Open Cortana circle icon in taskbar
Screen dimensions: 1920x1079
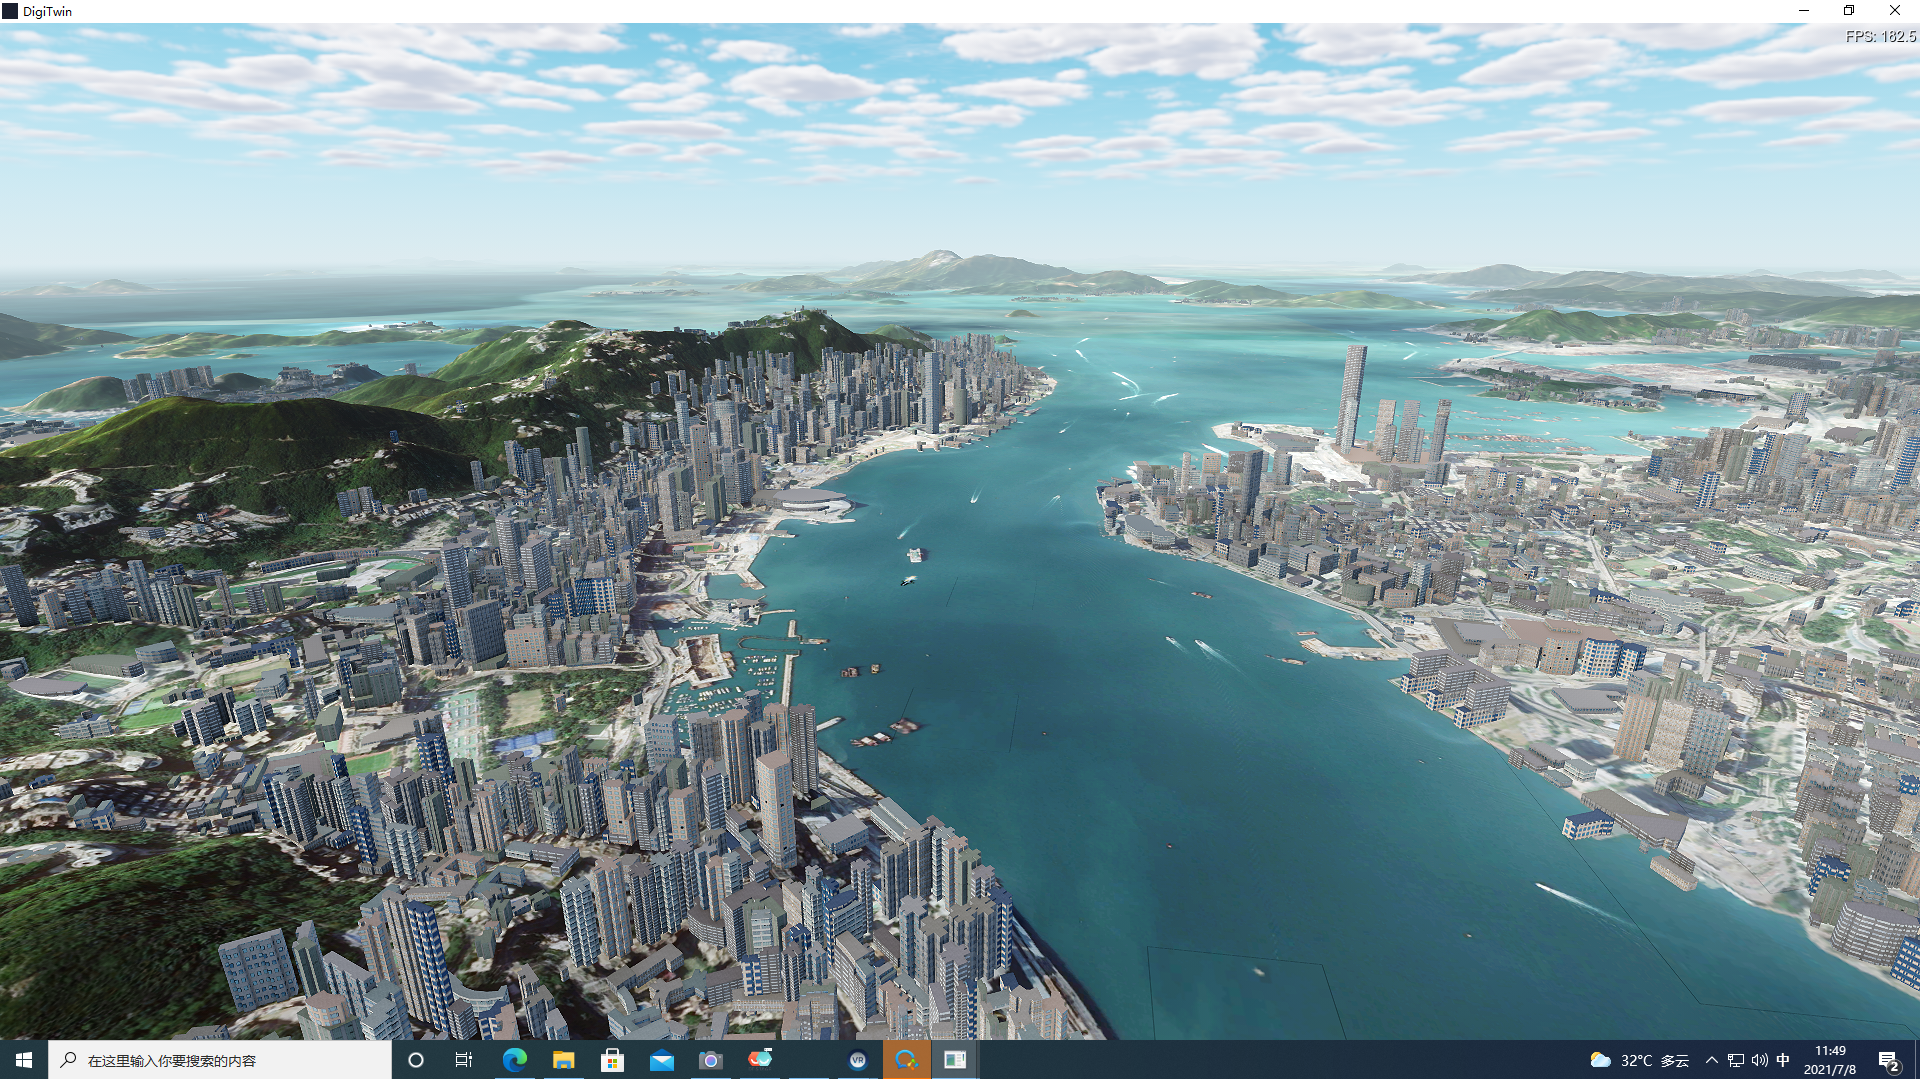(x=416, y=1060)
